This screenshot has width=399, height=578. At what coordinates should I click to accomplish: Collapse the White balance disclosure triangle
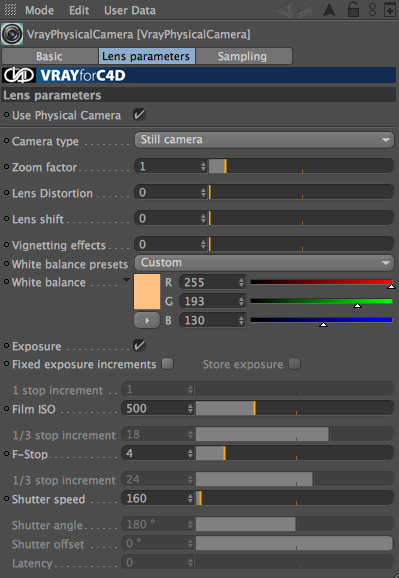126,281
